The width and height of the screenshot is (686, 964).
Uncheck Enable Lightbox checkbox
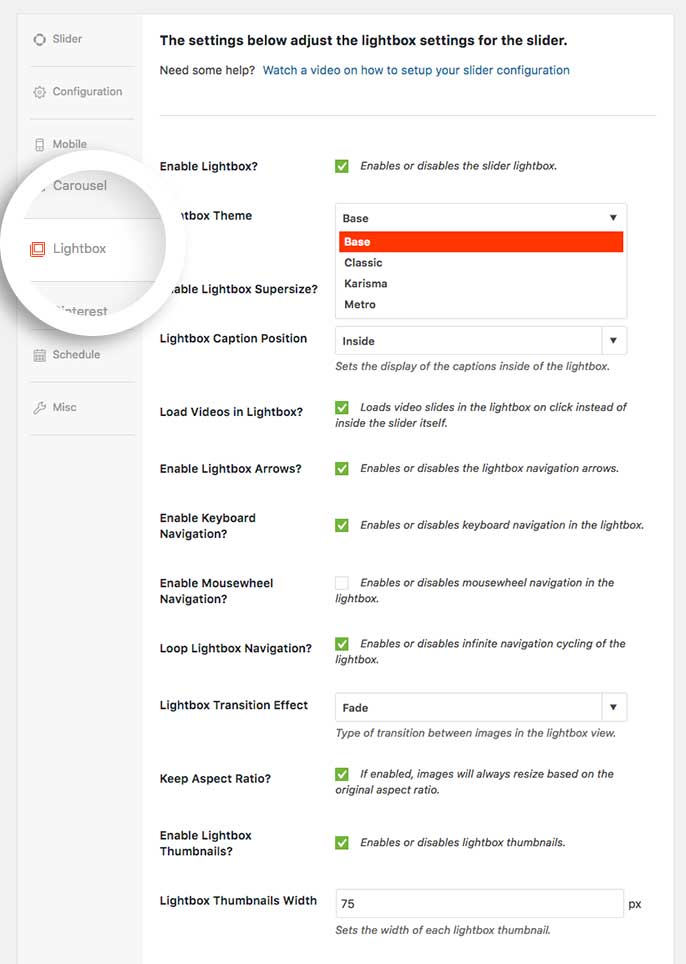point(342,166)
